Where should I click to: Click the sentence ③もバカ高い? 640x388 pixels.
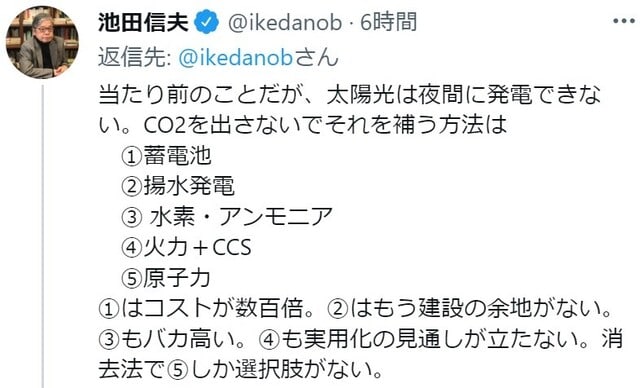pos(168,339)
